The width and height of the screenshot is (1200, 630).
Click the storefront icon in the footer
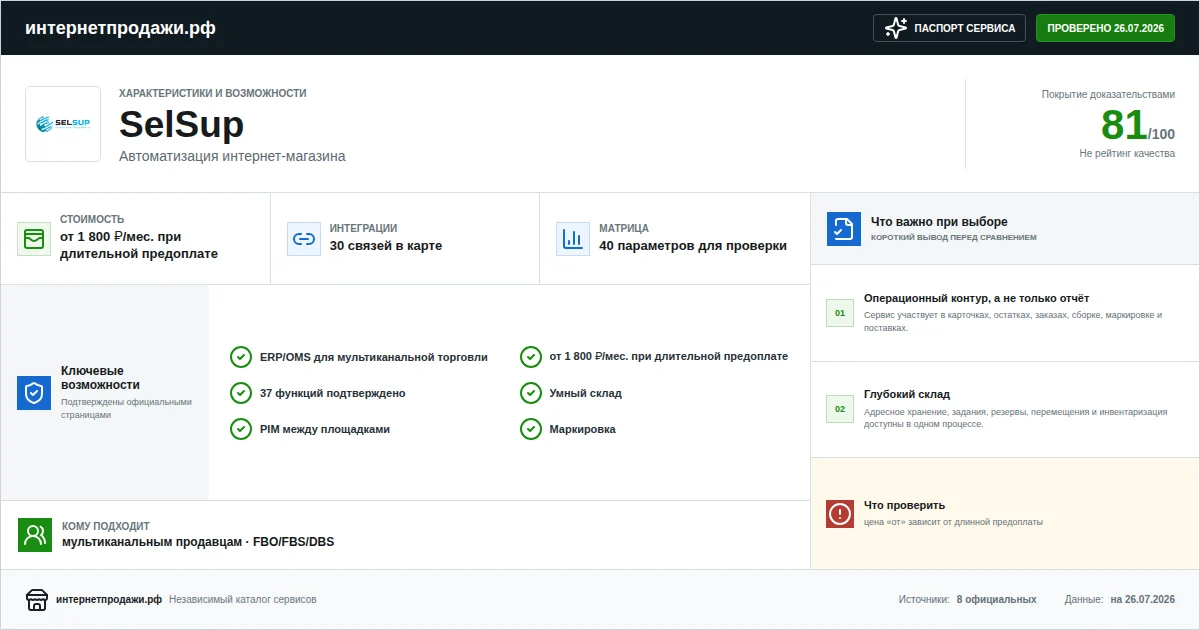[x=37, y=600]
